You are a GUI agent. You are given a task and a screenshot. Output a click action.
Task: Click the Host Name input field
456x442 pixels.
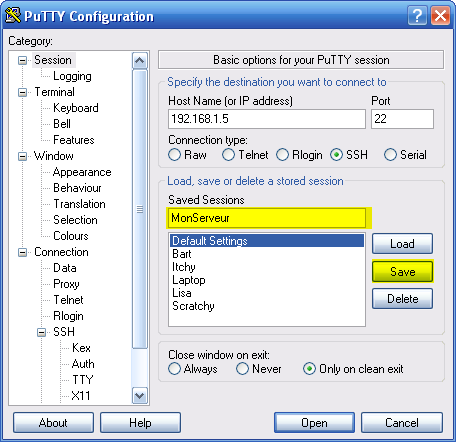tap(267, 119)
